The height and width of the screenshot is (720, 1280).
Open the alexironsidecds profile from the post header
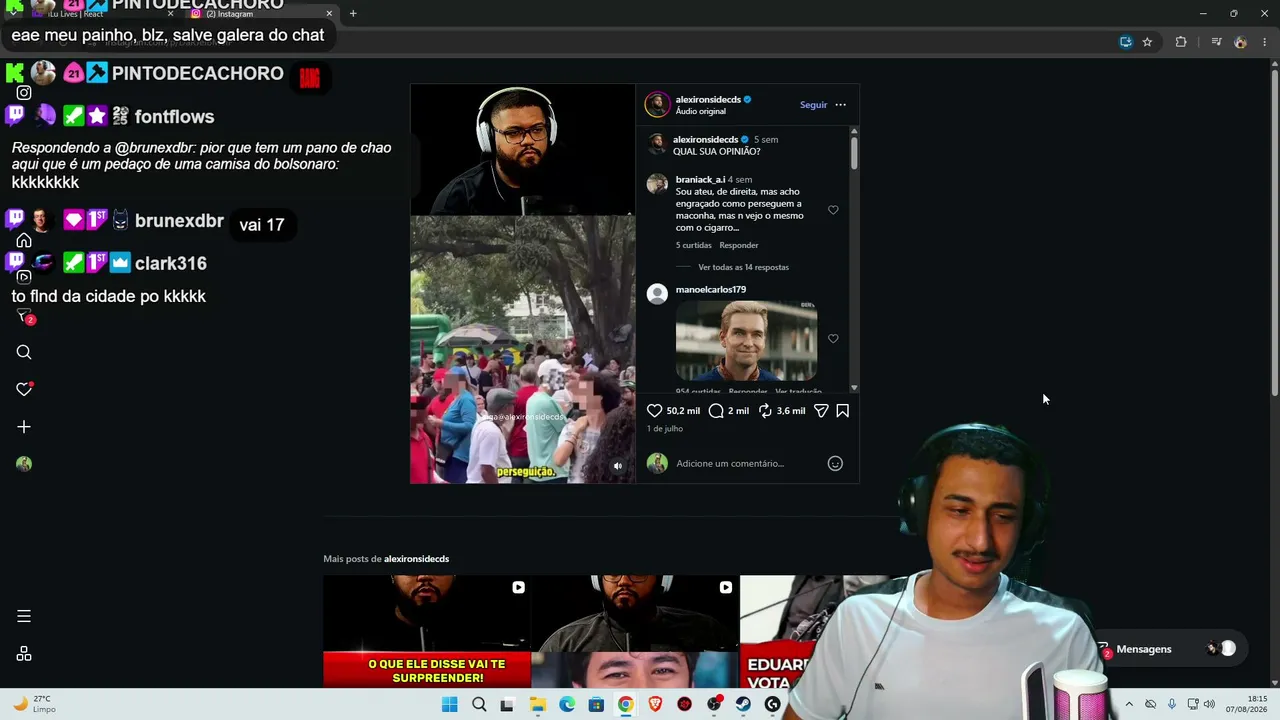point(708,100)
